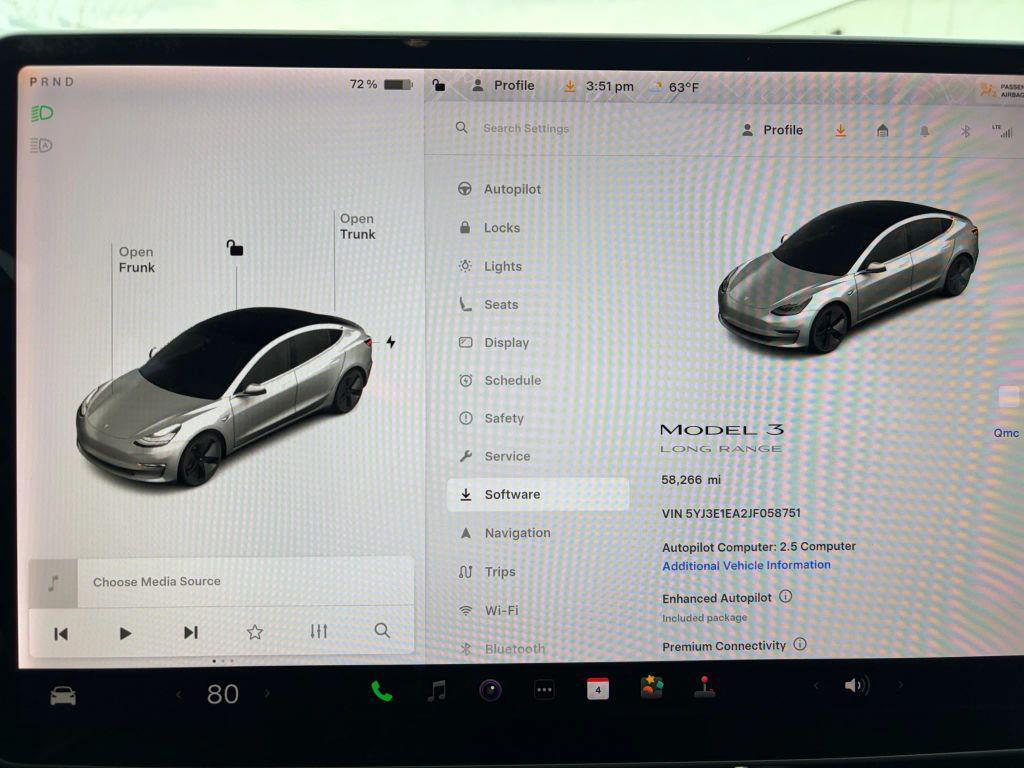Viewport: 1024px width, 768px height.
Task: Open charge port with the lightning bolt icon
Action: click(391, 342)
